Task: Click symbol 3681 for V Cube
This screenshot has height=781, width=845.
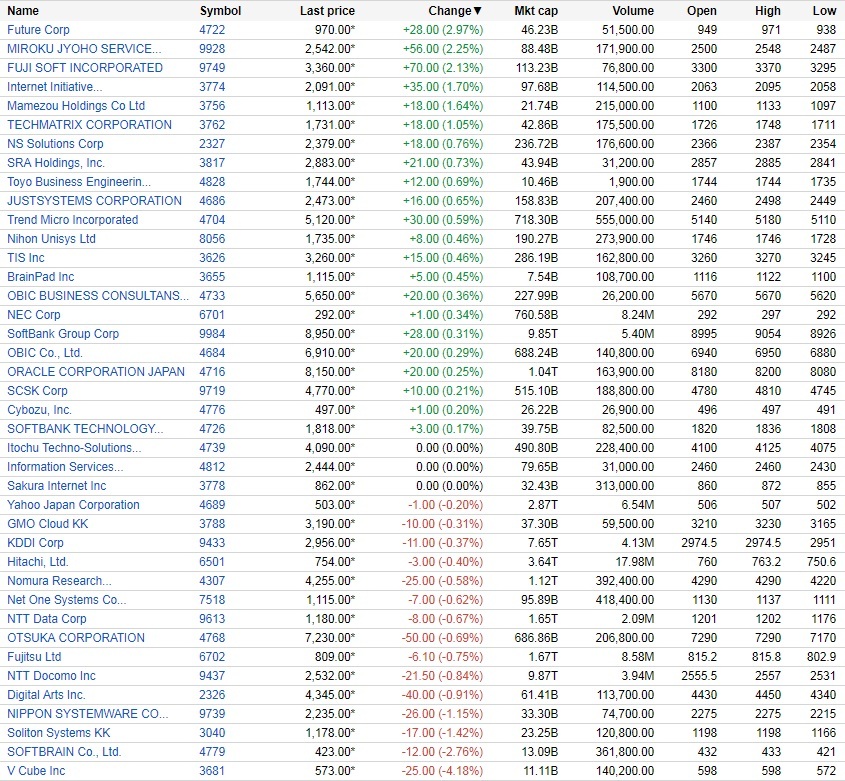Action: [x=211, y=771]
